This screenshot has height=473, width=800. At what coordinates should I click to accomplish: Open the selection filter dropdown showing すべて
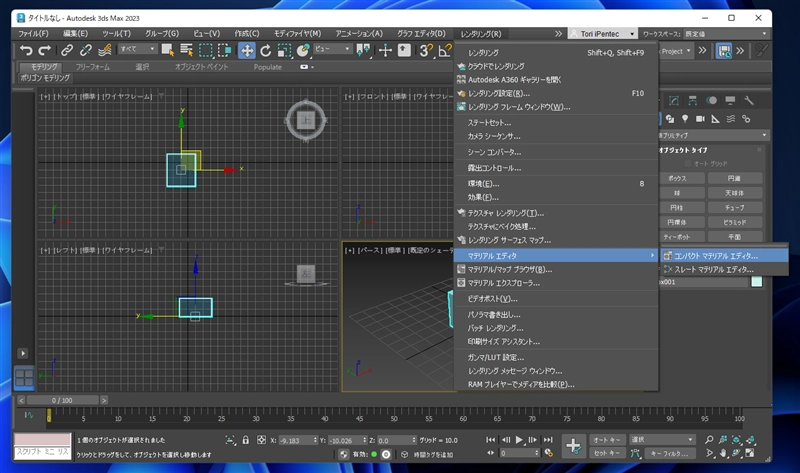point(137,49)
